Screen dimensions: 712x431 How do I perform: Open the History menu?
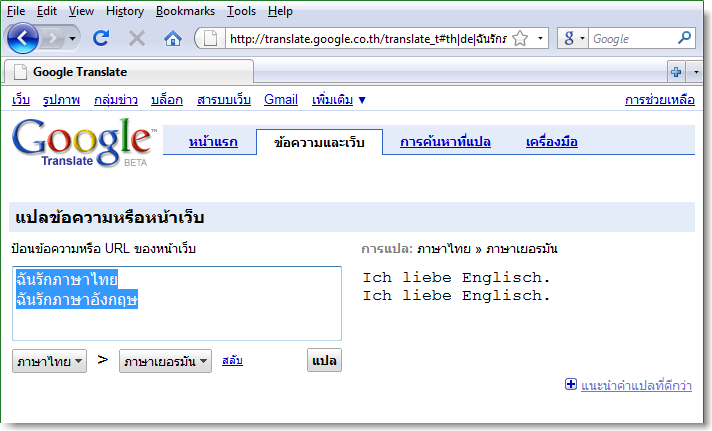(125, 11)
